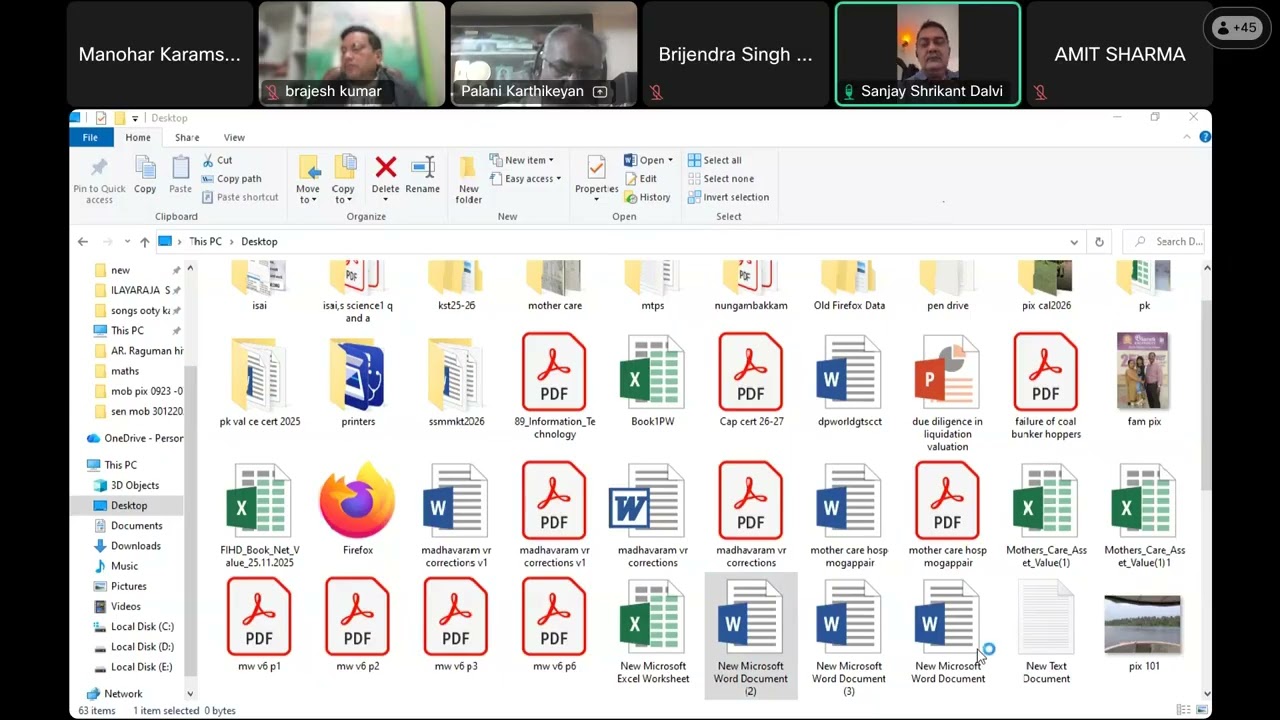The width and height of the screenshot is (1280, 720).
Task: Show file History from the ribbon
Action: tap(647, 197)
